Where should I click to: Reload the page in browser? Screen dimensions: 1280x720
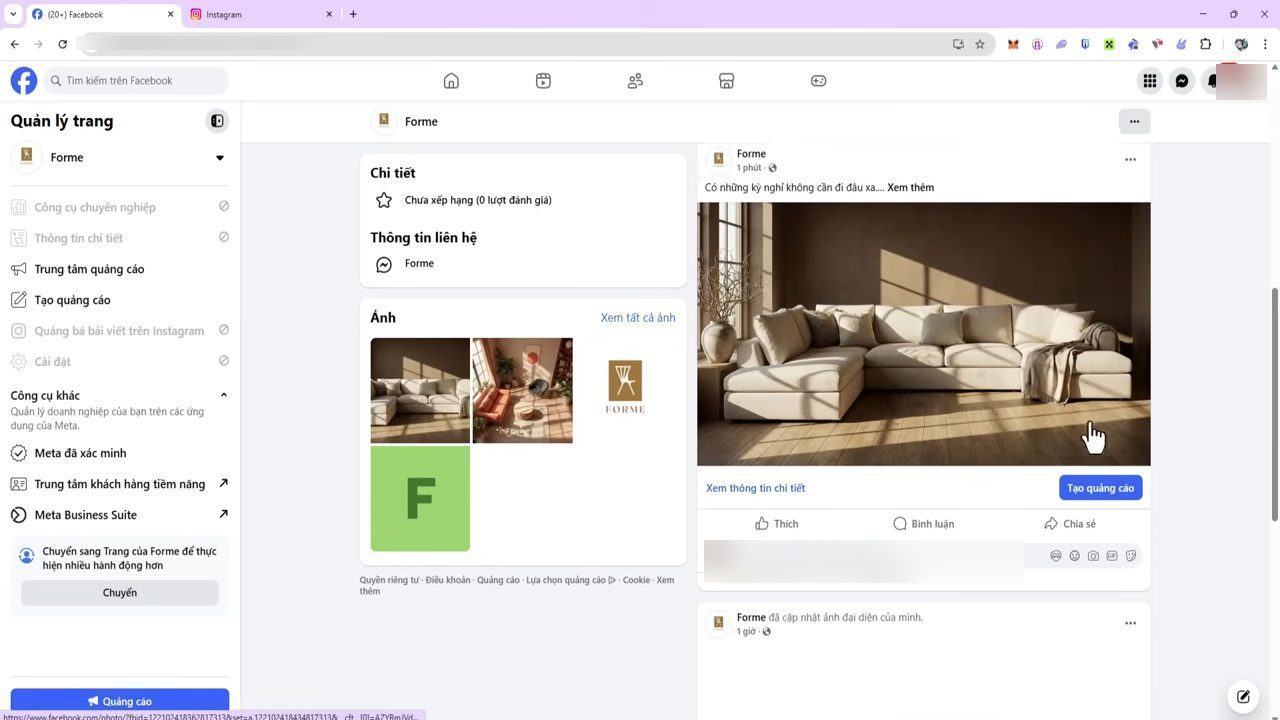(x=62, y=44)
